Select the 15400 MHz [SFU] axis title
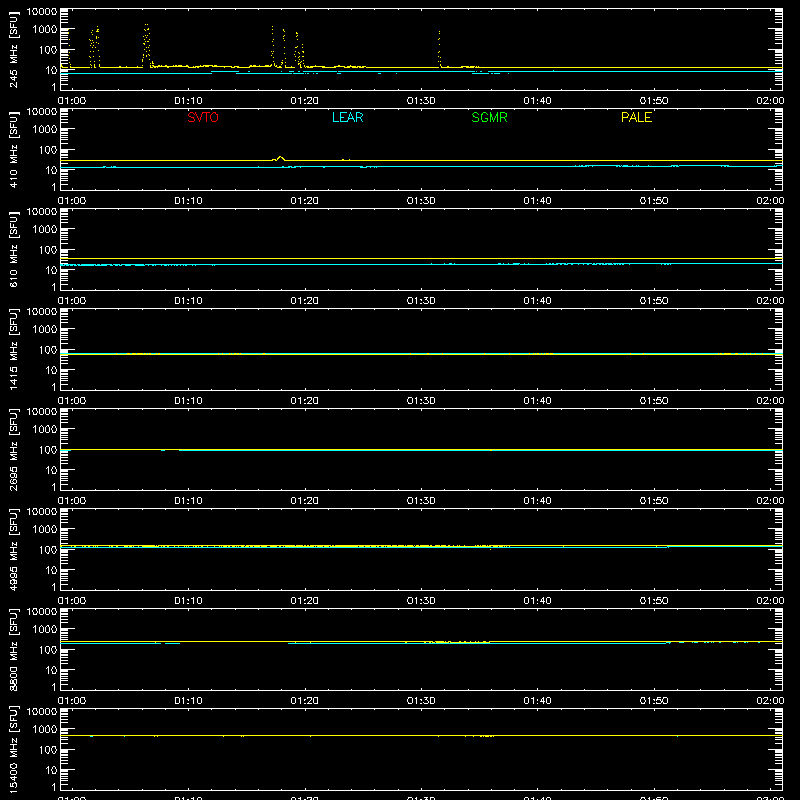The image size is (800, 800). [x=14, y=749]
